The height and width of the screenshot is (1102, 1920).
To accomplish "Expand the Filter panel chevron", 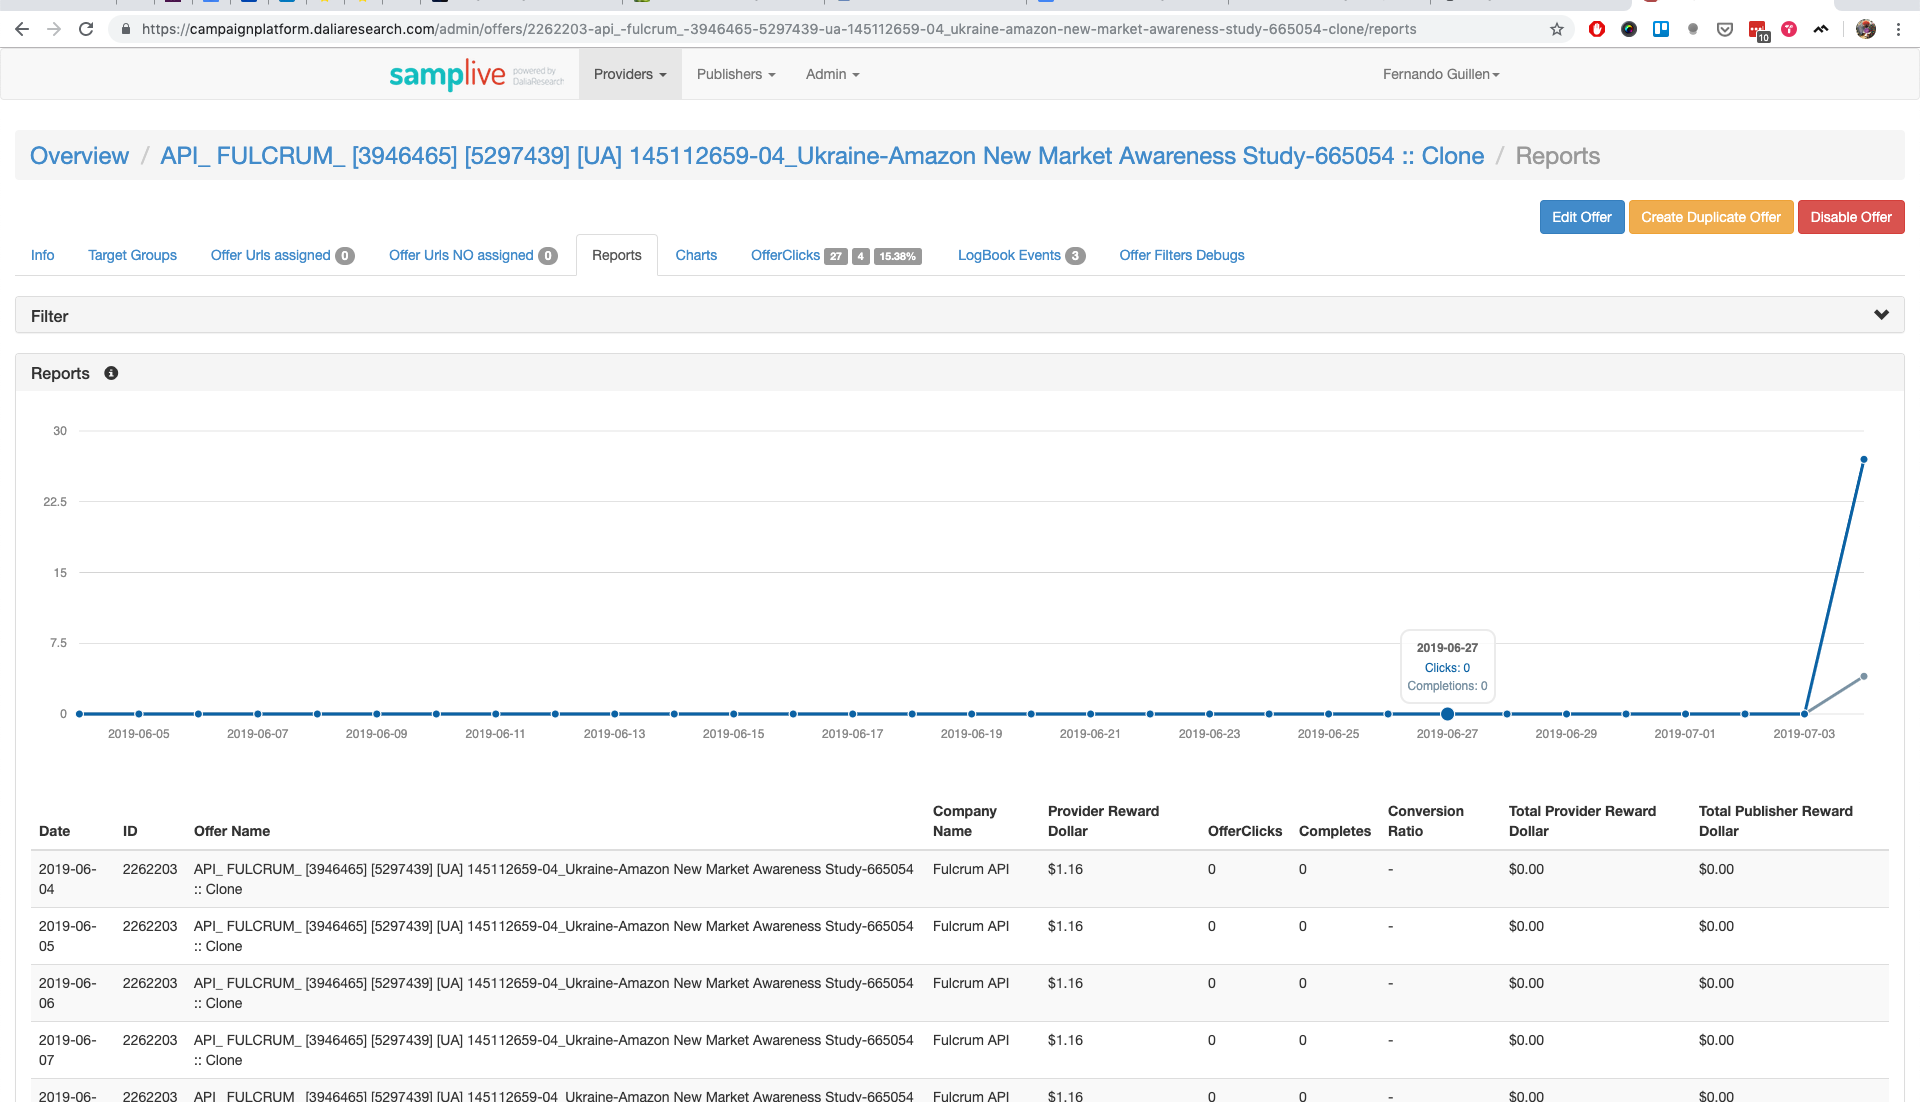I will point(1881,315).
